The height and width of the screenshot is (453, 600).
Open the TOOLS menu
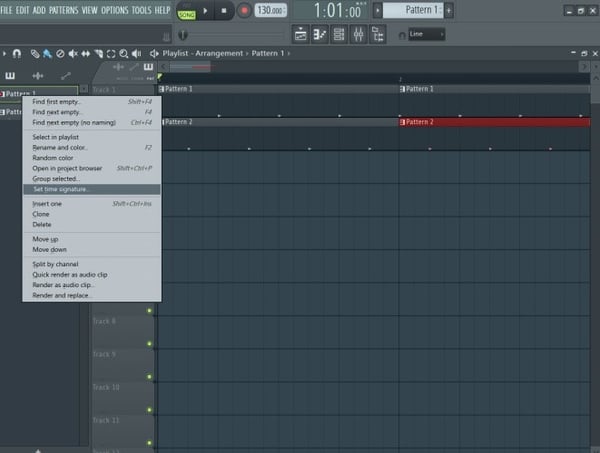142,10
